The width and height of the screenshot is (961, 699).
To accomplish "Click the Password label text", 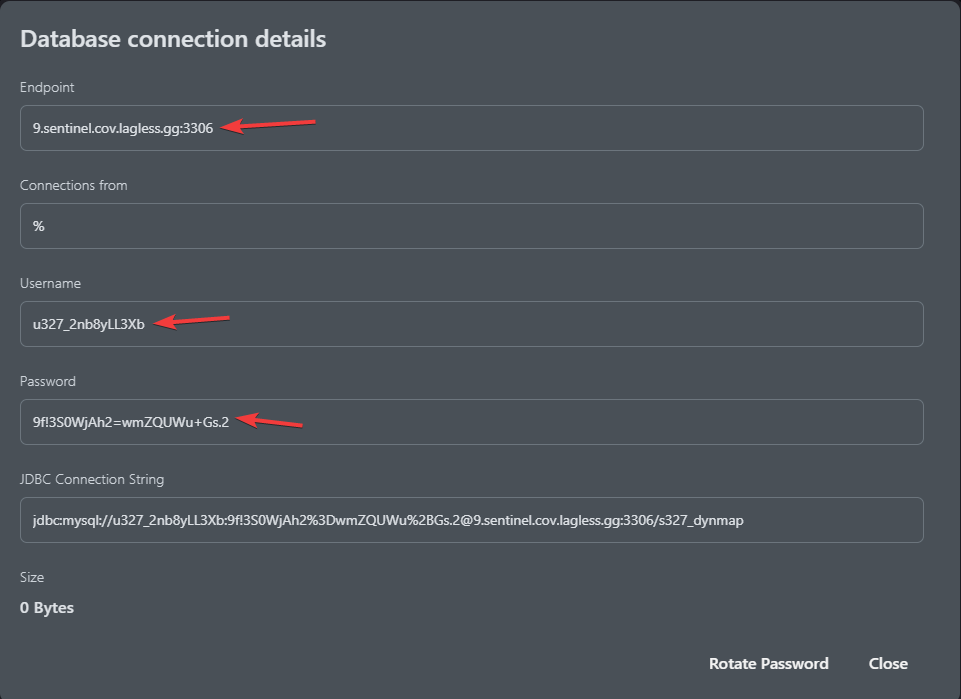I will (x=48, y=381).
